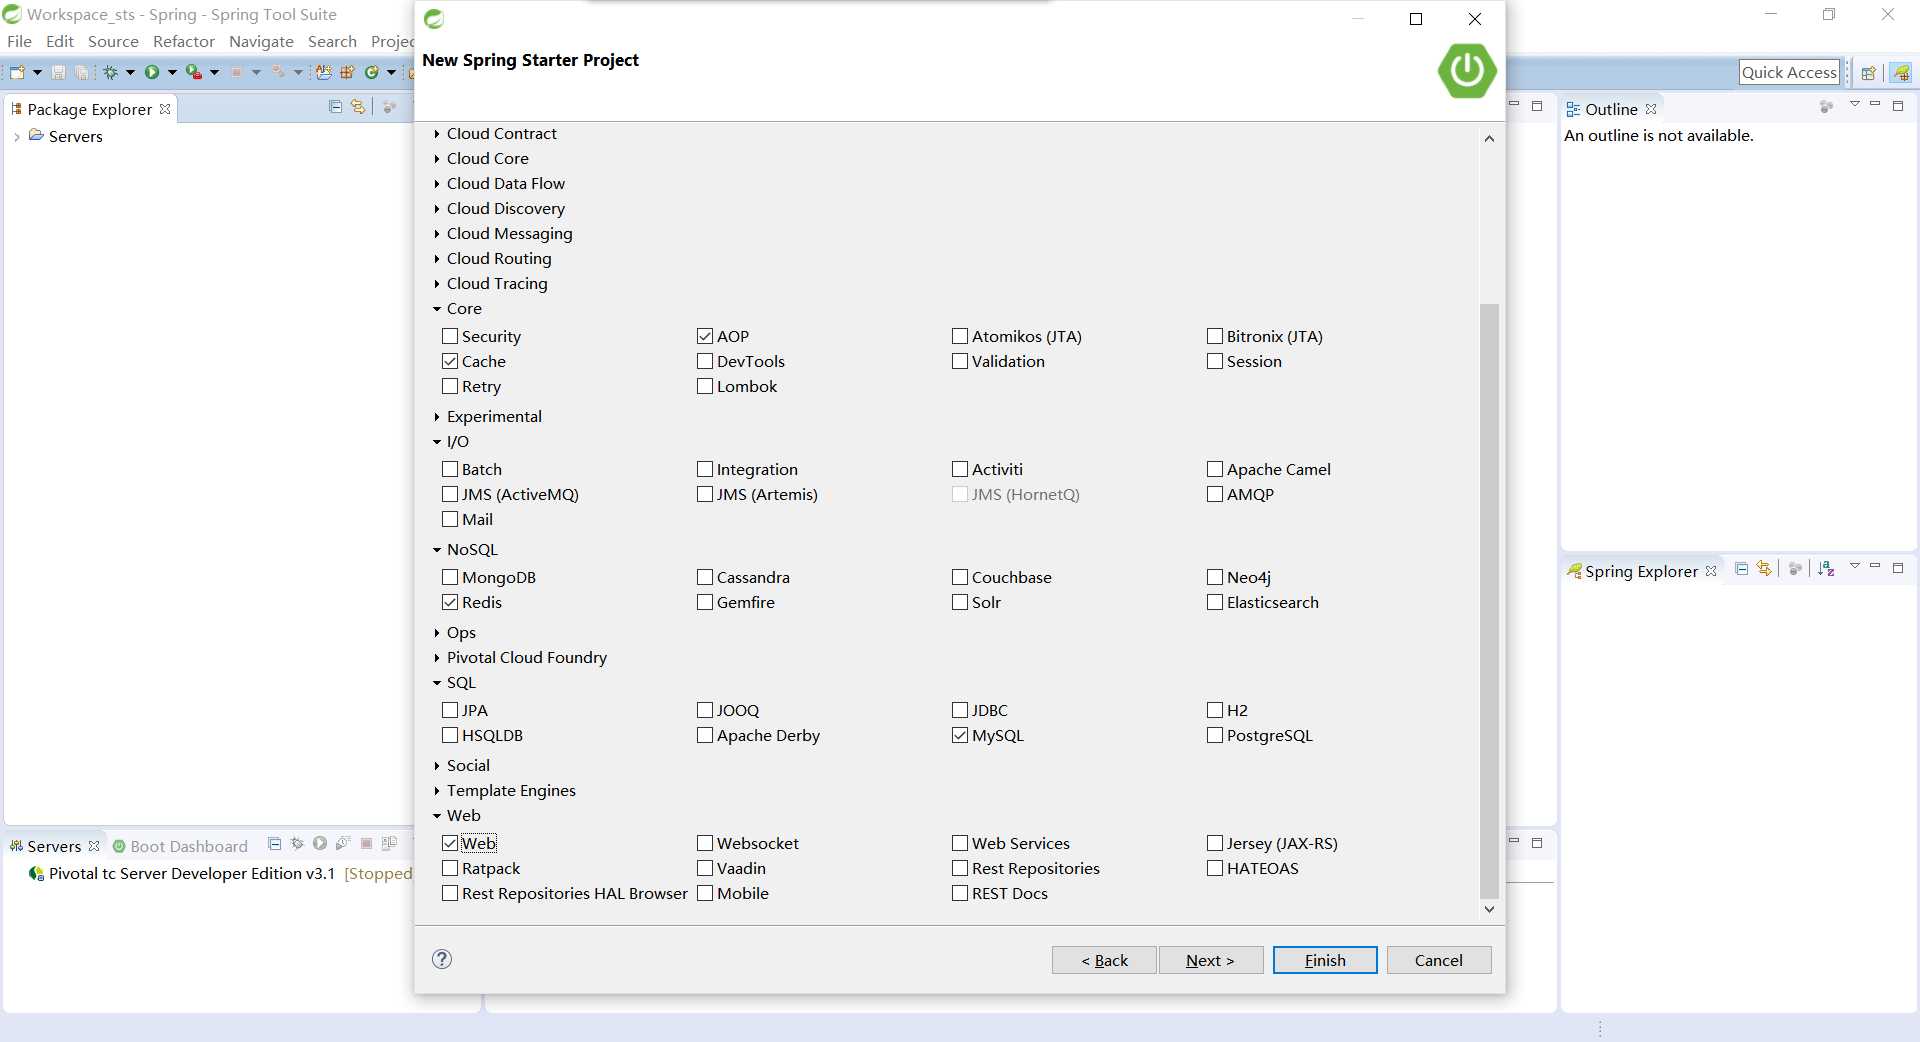The image size is (1920, 1042).
Task: Uncheck the AOP checkbox
Action: tap(705, 336)
